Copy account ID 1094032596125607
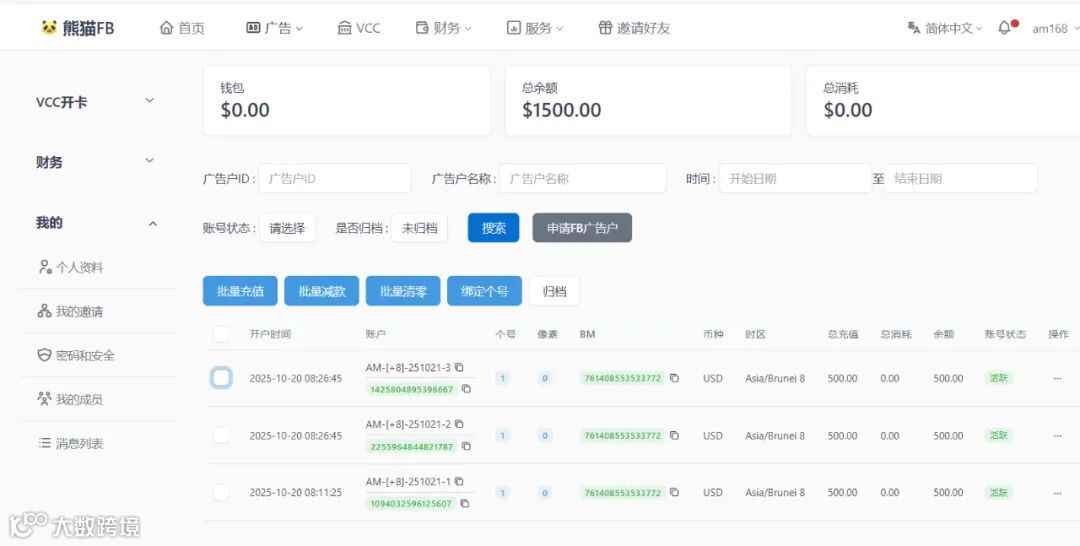This screenshot has height=546, width=1080. pyautogui.click(x=465, y=503)
